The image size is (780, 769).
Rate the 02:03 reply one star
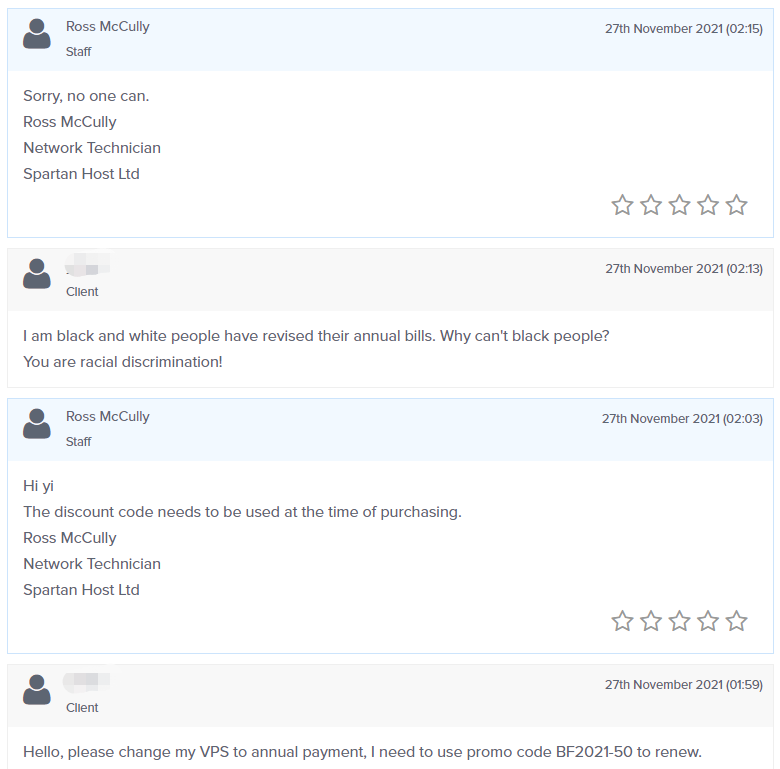622,621
